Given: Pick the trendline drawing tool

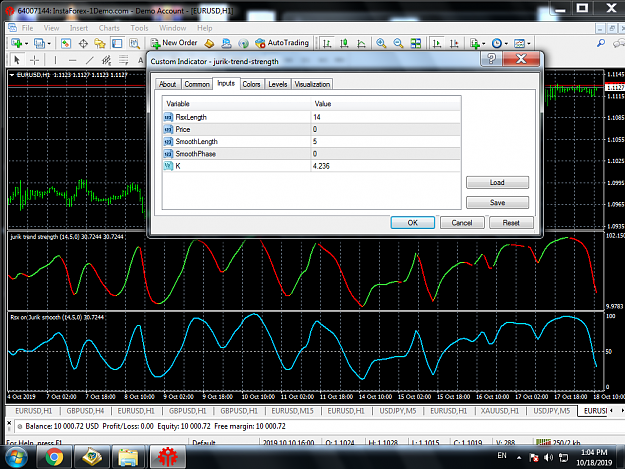Looking at the screenshot, I should (90, 60).
